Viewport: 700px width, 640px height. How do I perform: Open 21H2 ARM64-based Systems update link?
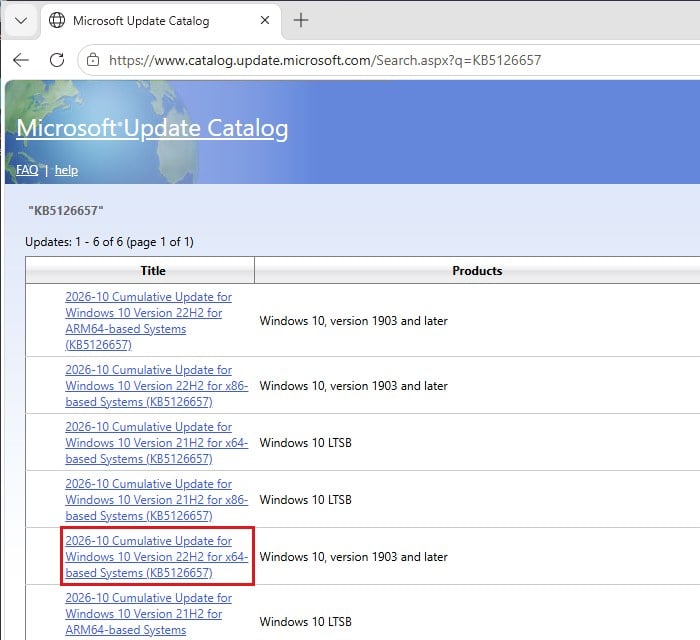148,614
